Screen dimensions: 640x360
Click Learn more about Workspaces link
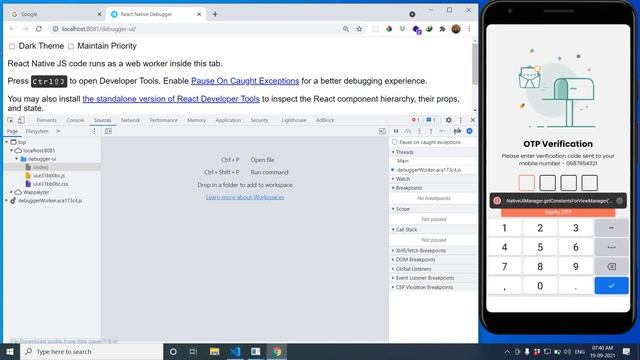(x=245, y=198)
